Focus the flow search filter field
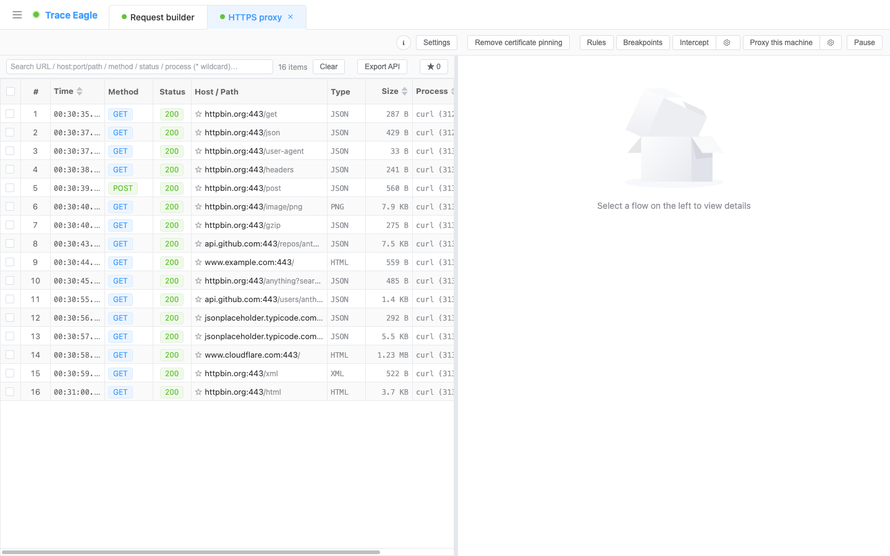 pos(139,66)
